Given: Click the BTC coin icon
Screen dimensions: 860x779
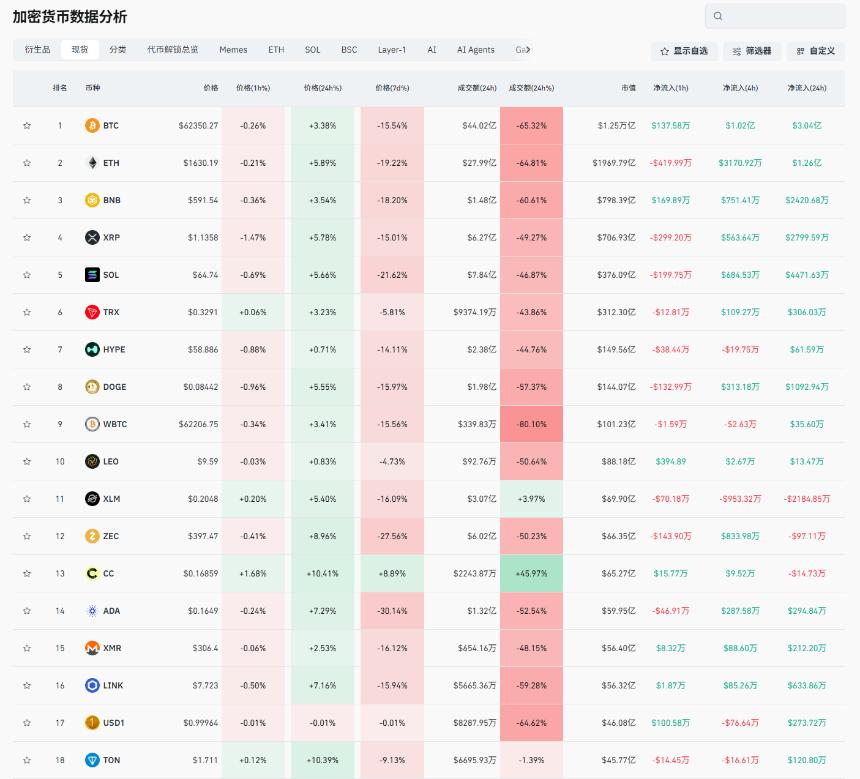Looking at the screenshot, I should click(x=92, y=126).
